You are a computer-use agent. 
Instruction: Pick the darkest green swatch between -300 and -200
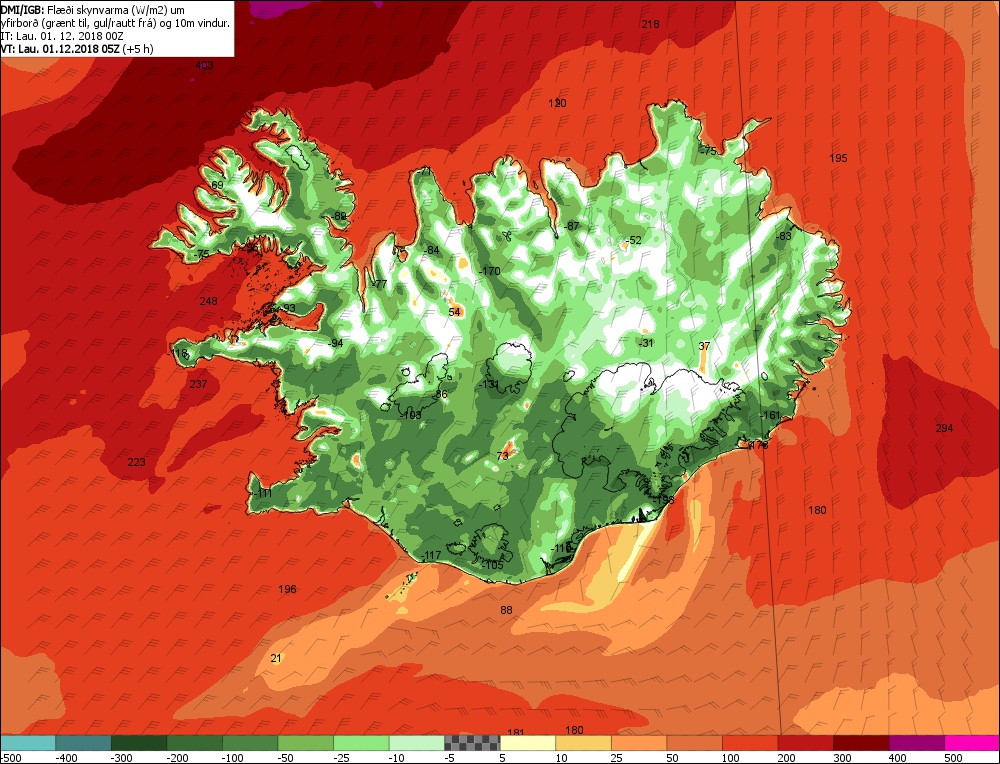(x=140, y=743)
